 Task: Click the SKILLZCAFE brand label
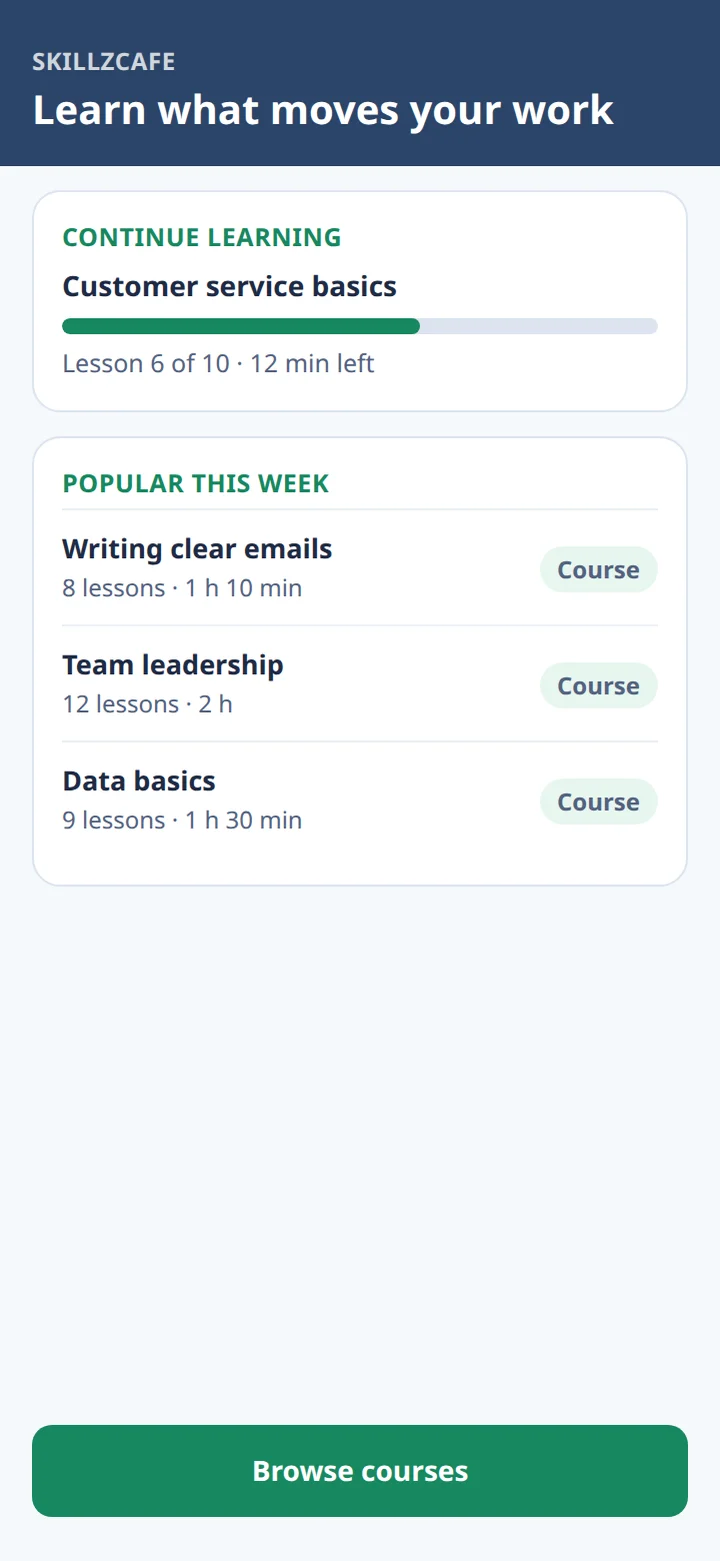[x=104, y=62]
